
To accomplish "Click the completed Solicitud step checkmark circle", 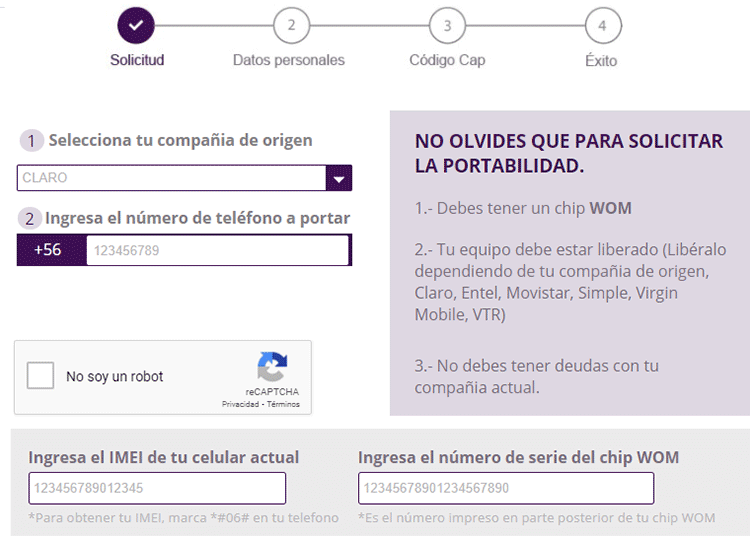I will (x=136, y=25).
